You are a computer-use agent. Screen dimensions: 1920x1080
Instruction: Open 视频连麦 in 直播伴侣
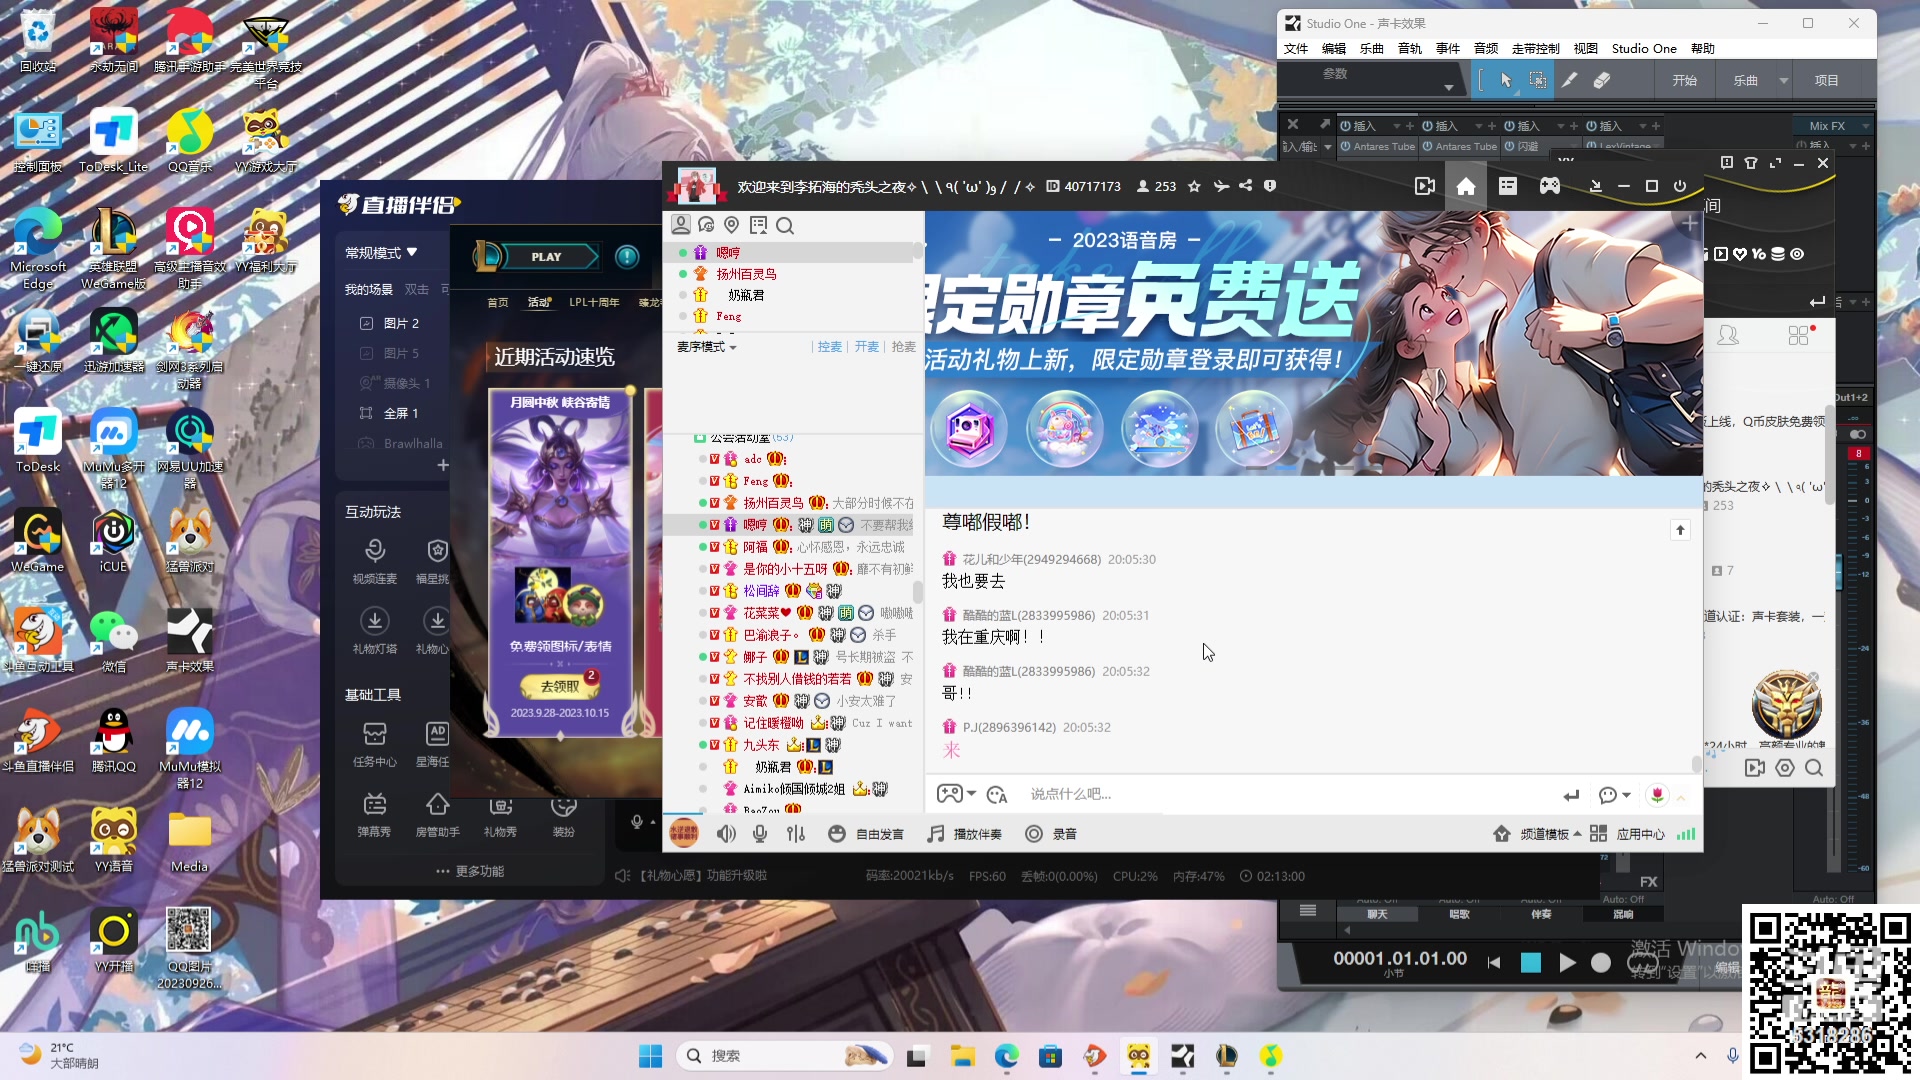click(x=375, y=561)
